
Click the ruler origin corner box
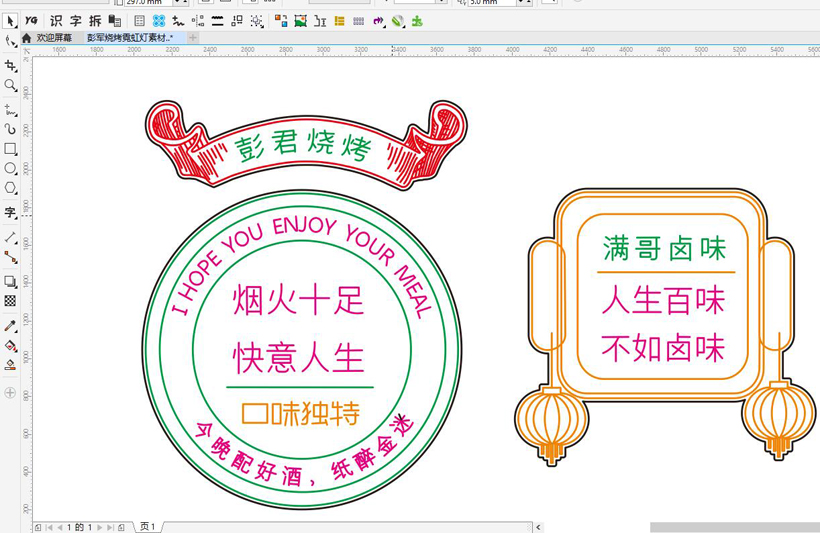(x=27, y=51)
